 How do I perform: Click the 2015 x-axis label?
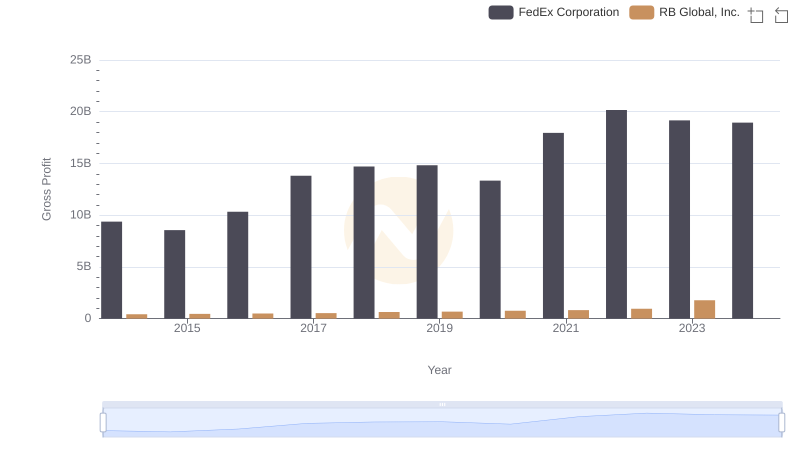(x=187, y=328)
